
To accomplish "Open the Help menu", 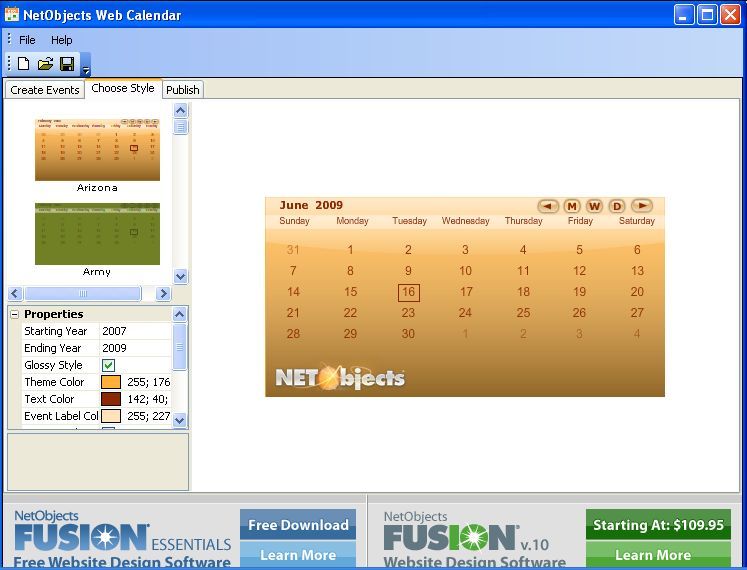I will click(61, 40).
